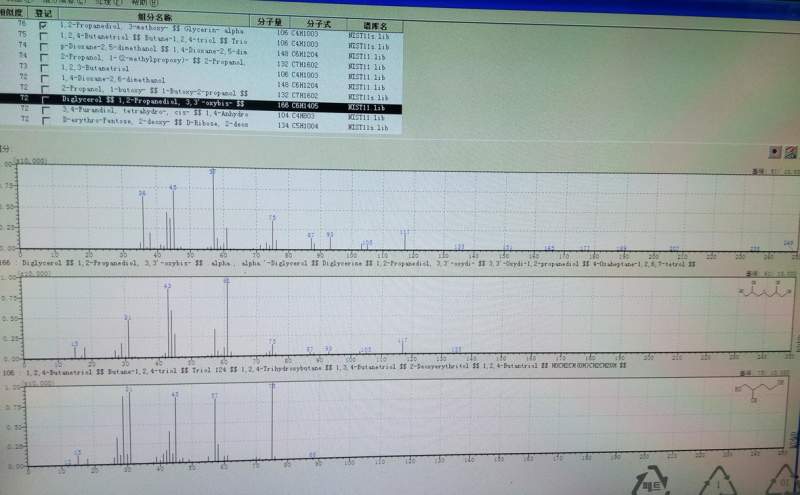
Task: Sort by the 分子式 column header
Action: [318, 23]
